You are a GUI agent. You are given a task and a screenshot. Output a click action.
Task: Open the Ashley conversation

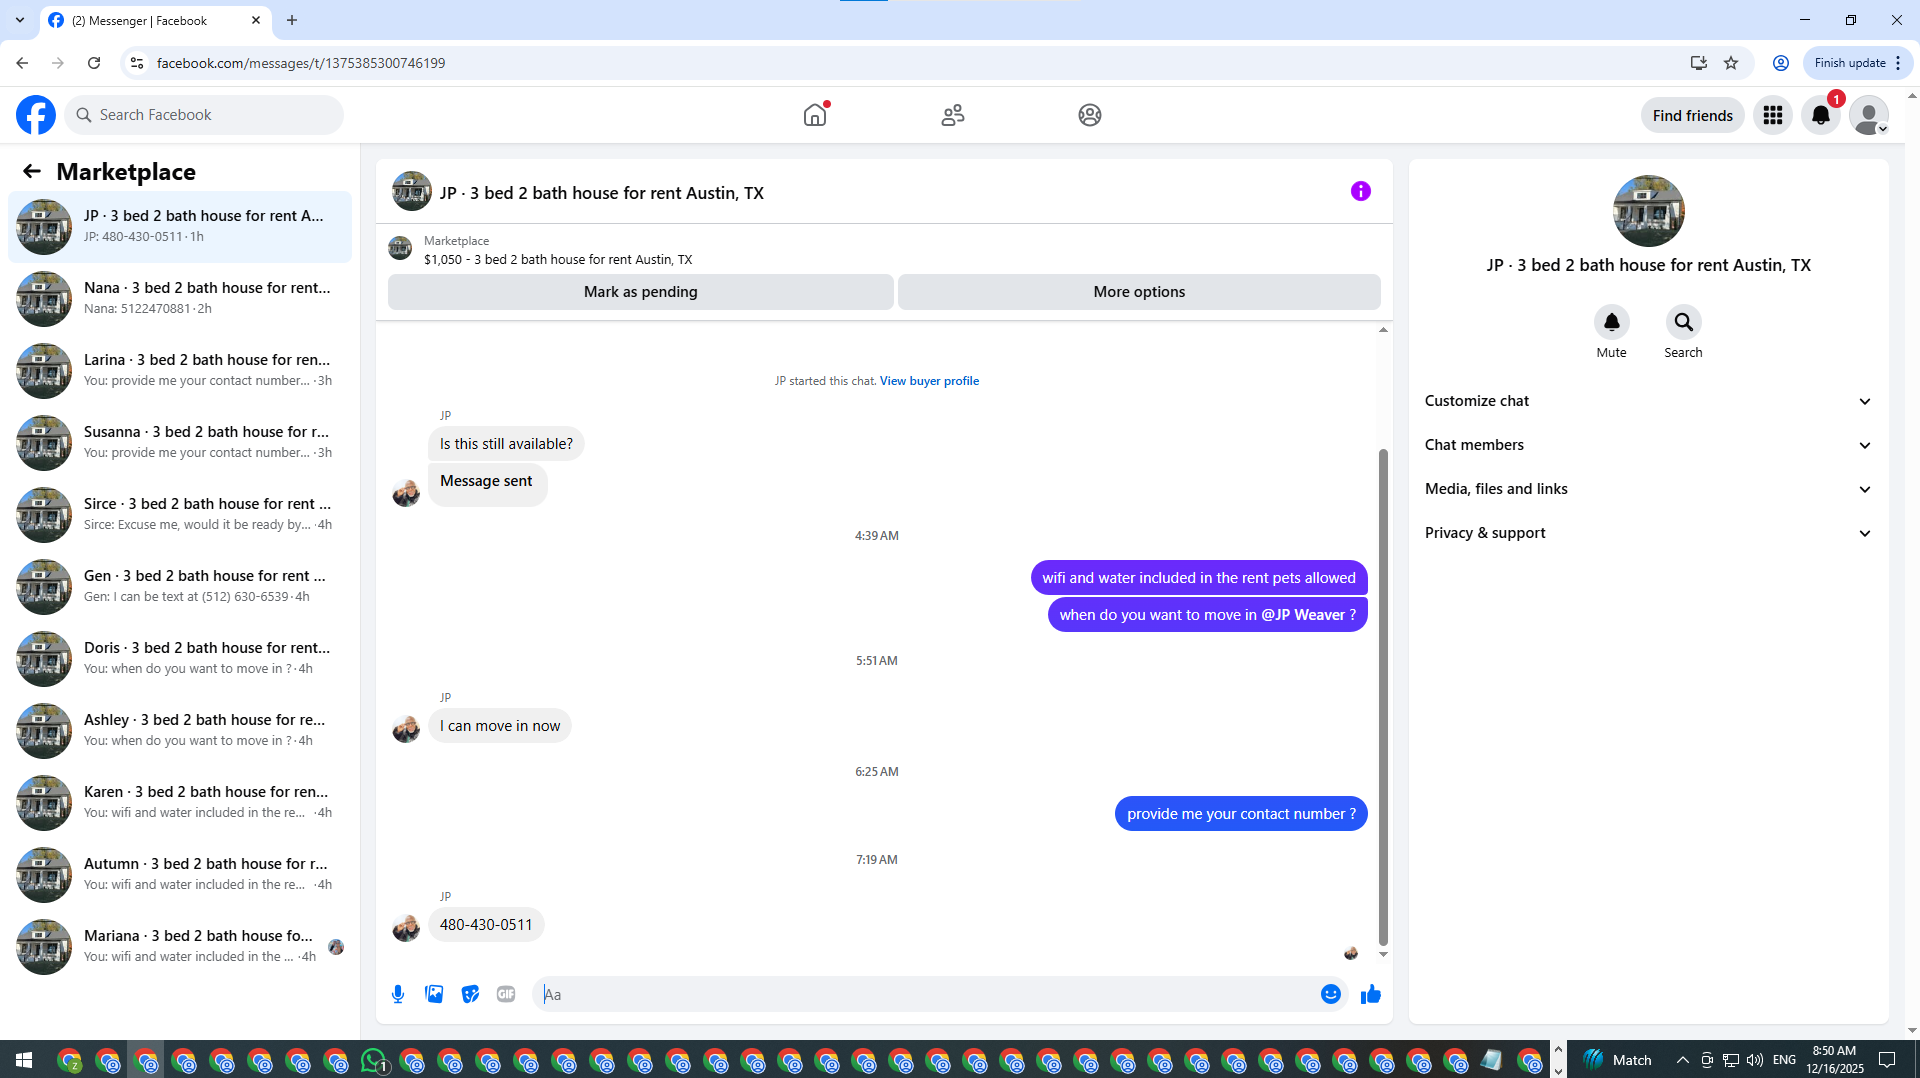pyautogui.click(x=180, y=730)
